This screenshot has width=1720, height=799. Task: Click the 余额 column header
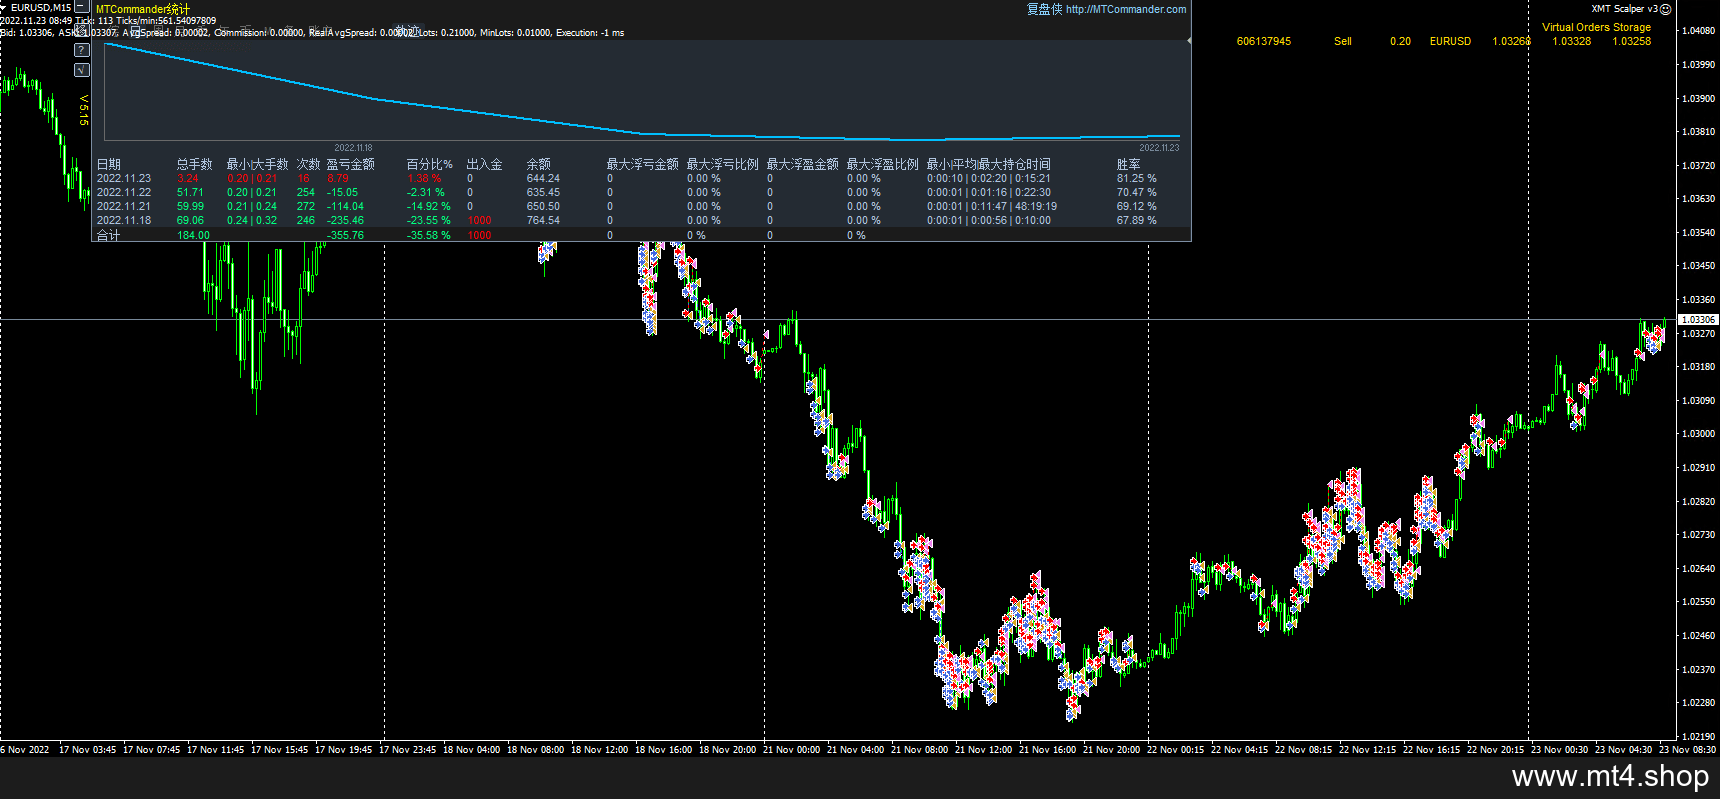click(x=539, y=164)
